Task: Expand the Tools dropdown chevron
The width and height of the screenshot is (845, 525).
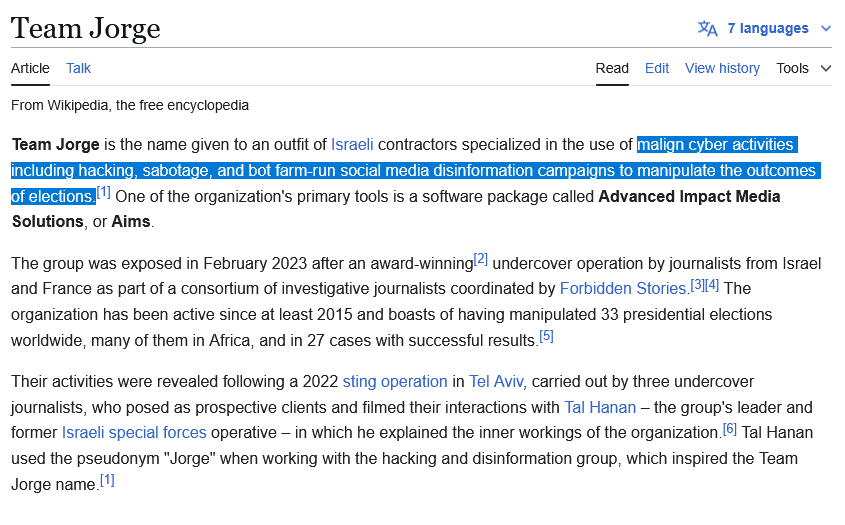Action: (826, 68)
